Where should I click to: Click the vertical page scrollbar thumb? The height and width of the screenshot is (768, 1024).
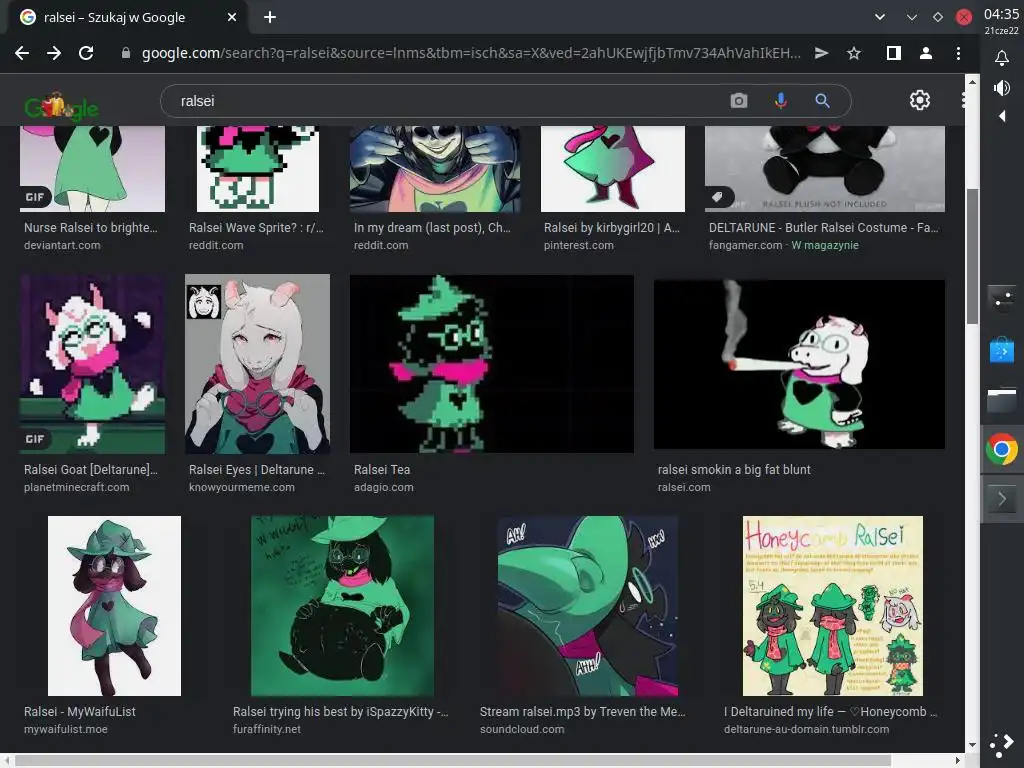tap(972, 256)
